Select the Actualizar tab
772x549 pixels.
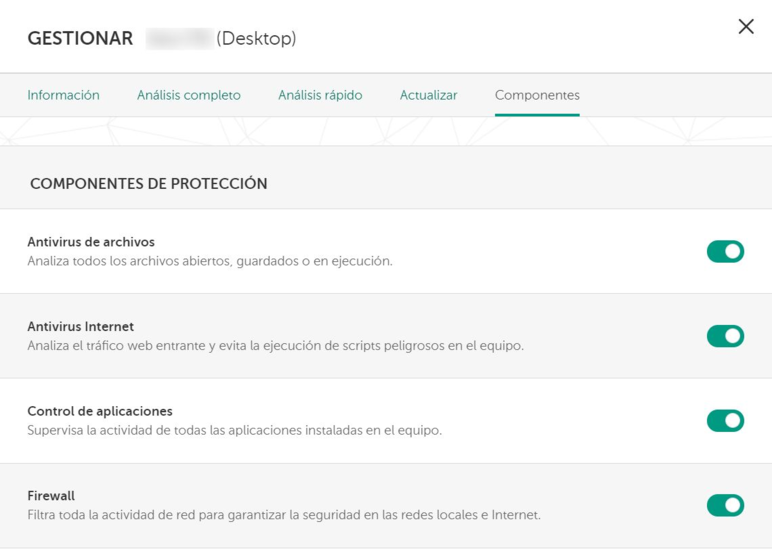pyautogui.click(x=428, y=95)
